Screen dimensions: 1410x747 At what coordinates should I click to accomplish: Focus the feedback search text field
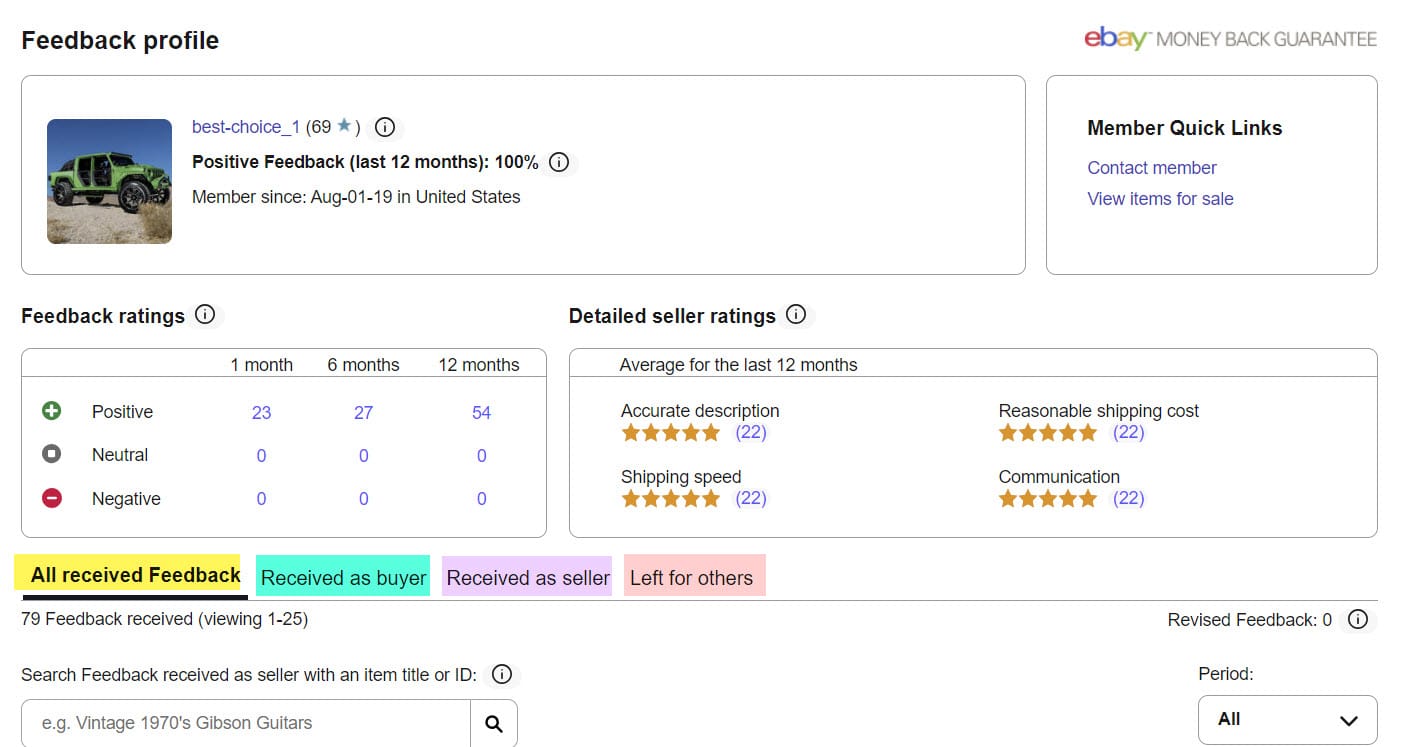coord(246,723)
